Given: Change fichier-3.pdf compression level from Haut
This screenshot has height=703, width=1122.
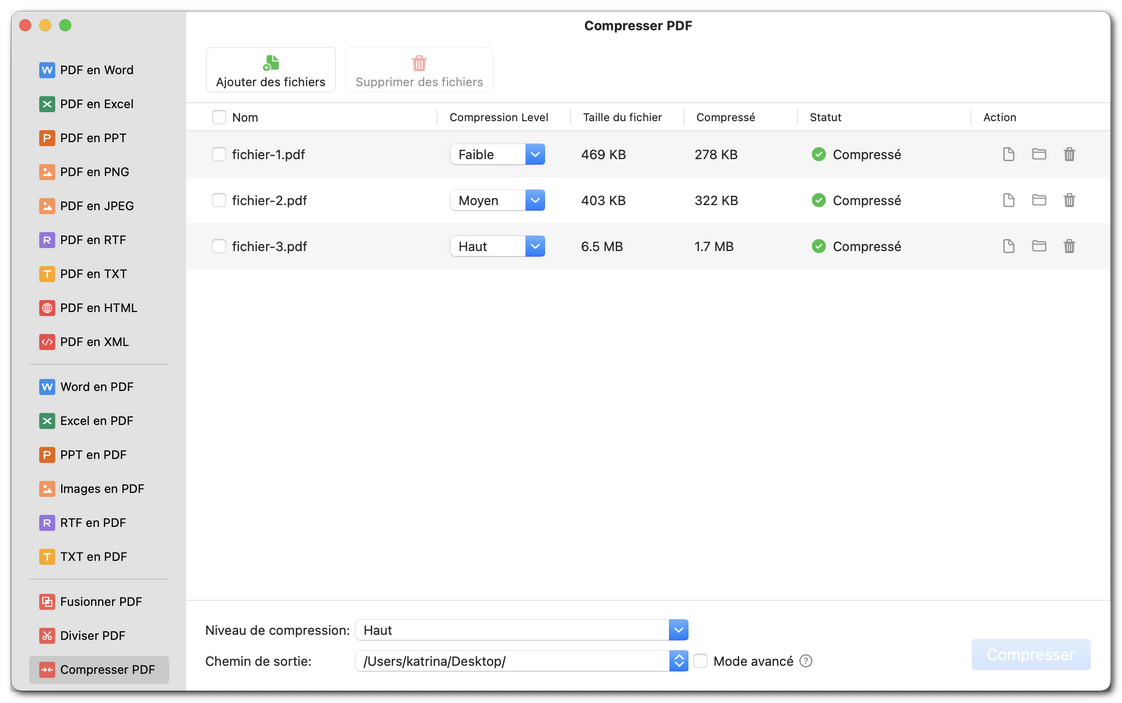Looking at the screenshot, I should (x=535, y=246).
